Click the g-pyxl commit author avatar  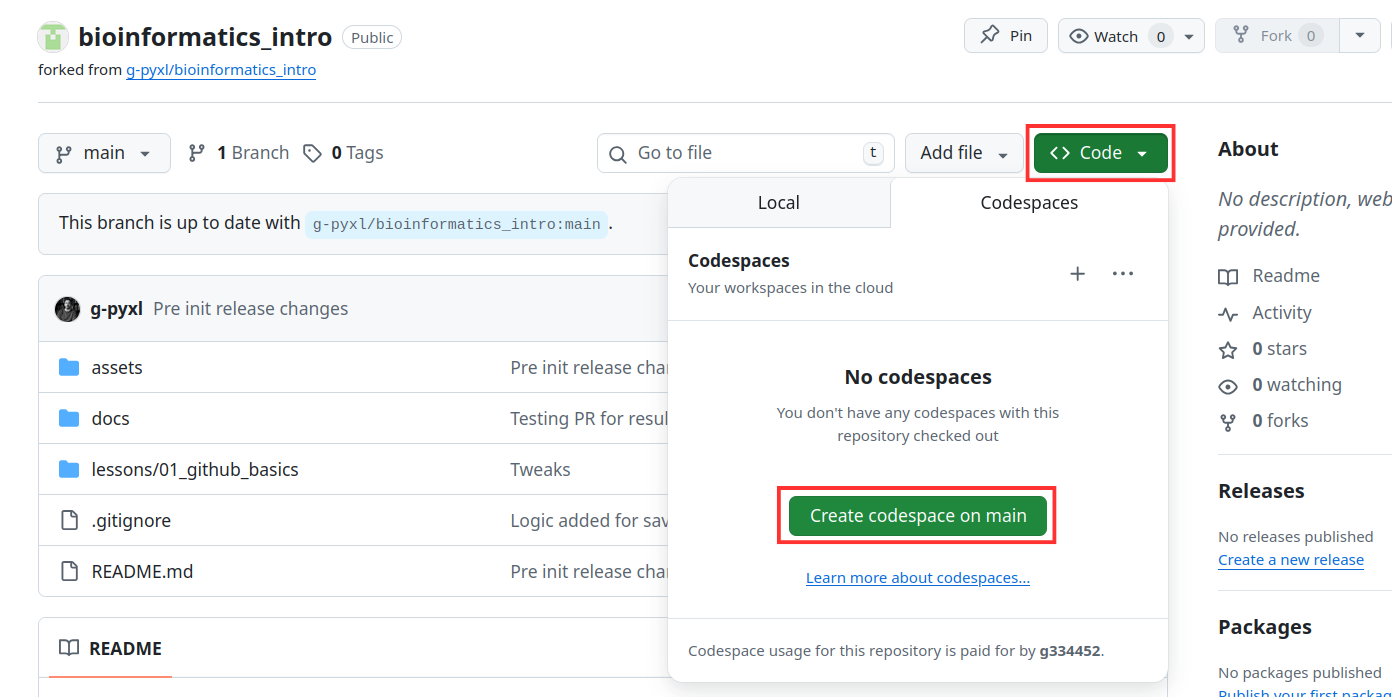[67, 309]
